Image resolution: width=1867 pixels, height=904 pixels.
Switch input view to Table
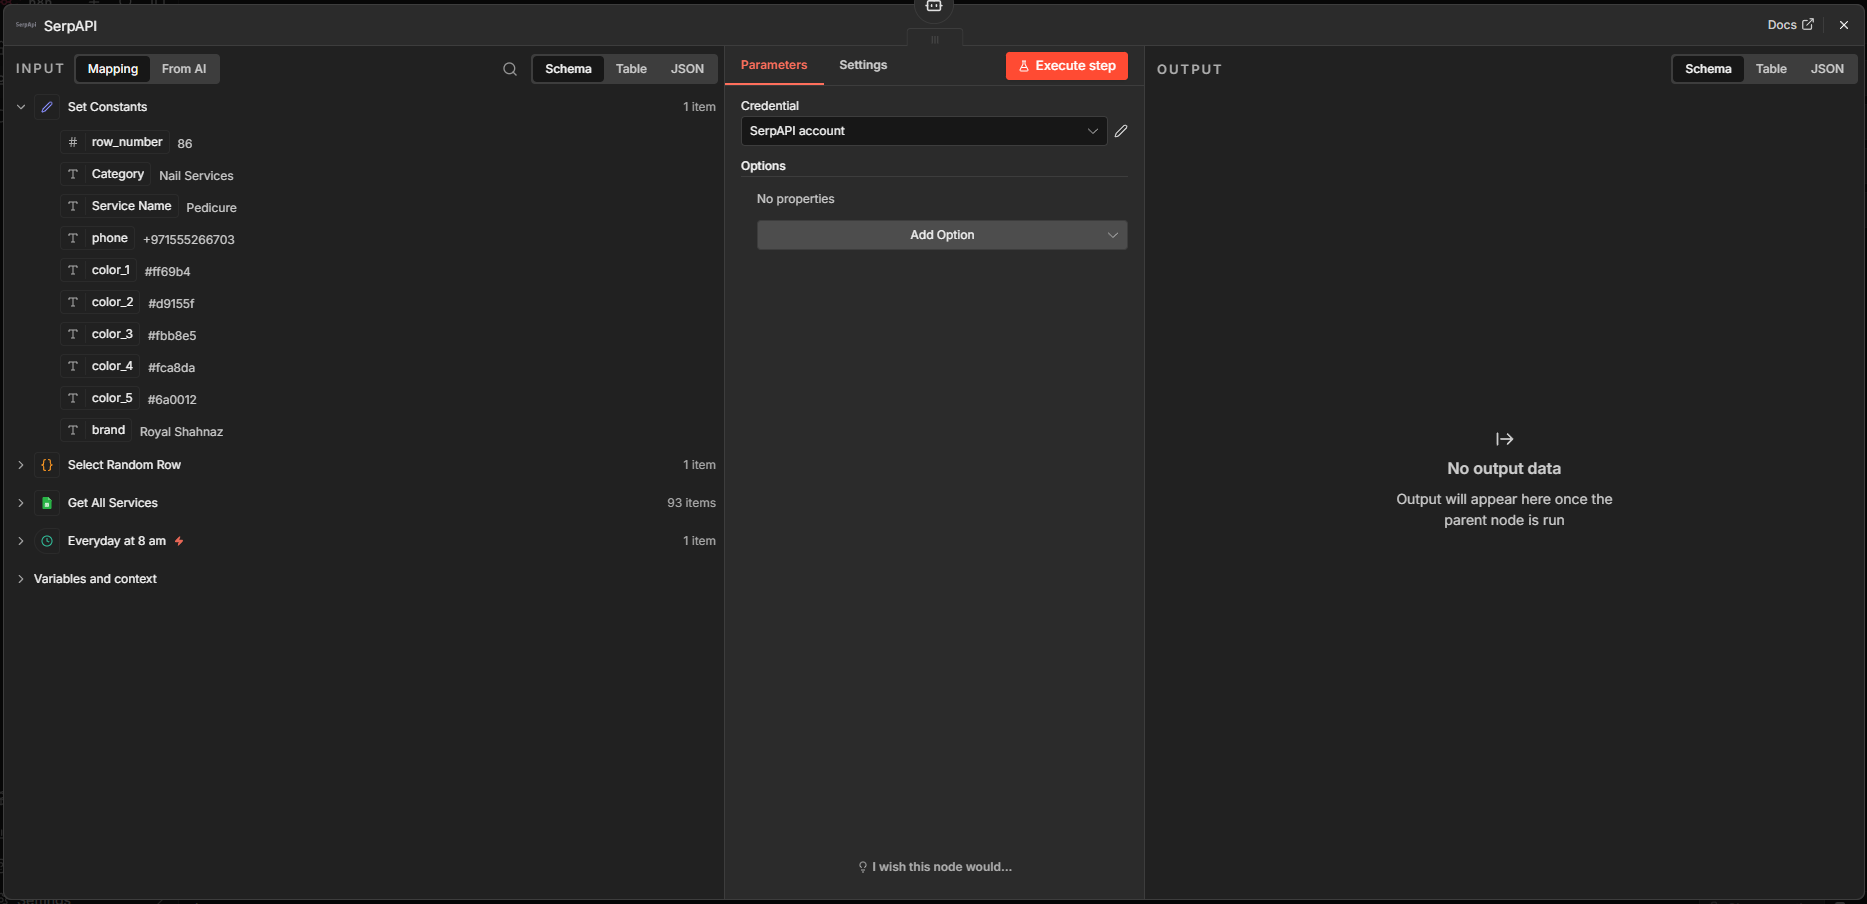pyautogui.click(x=631, y=69)
